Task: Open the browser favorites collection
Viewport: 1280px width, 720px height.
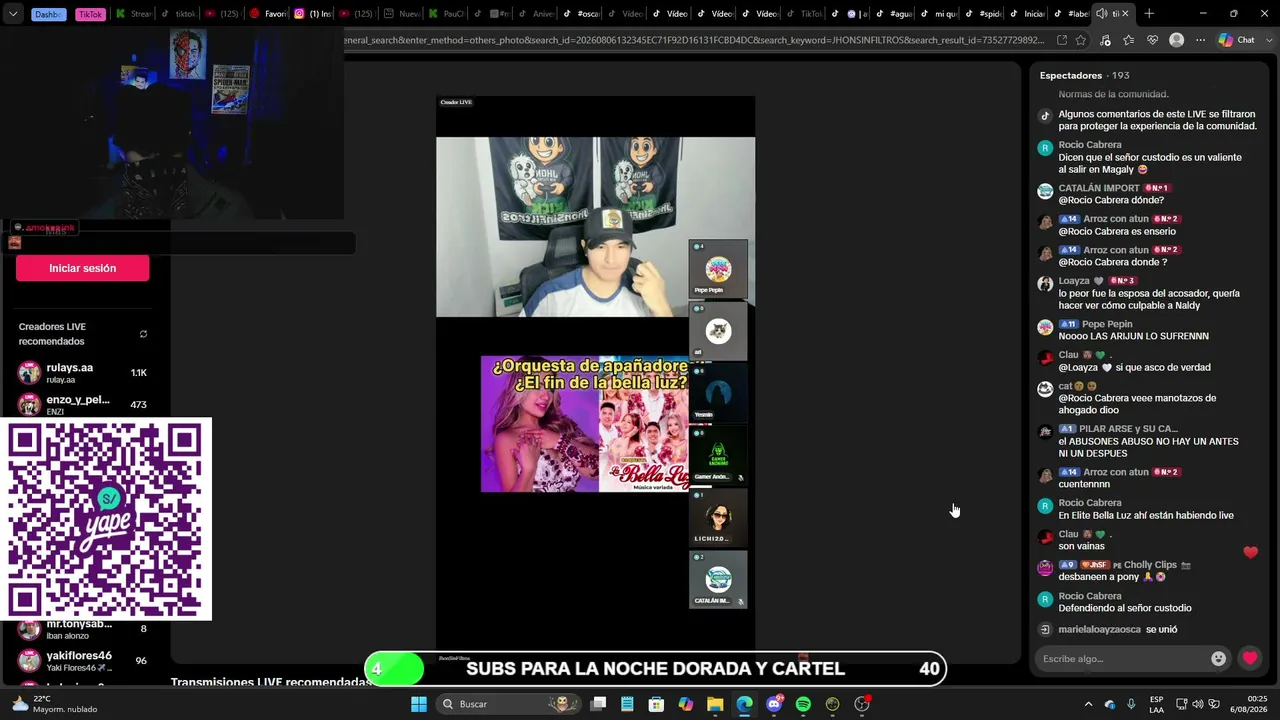Action: coord(1129,40)
